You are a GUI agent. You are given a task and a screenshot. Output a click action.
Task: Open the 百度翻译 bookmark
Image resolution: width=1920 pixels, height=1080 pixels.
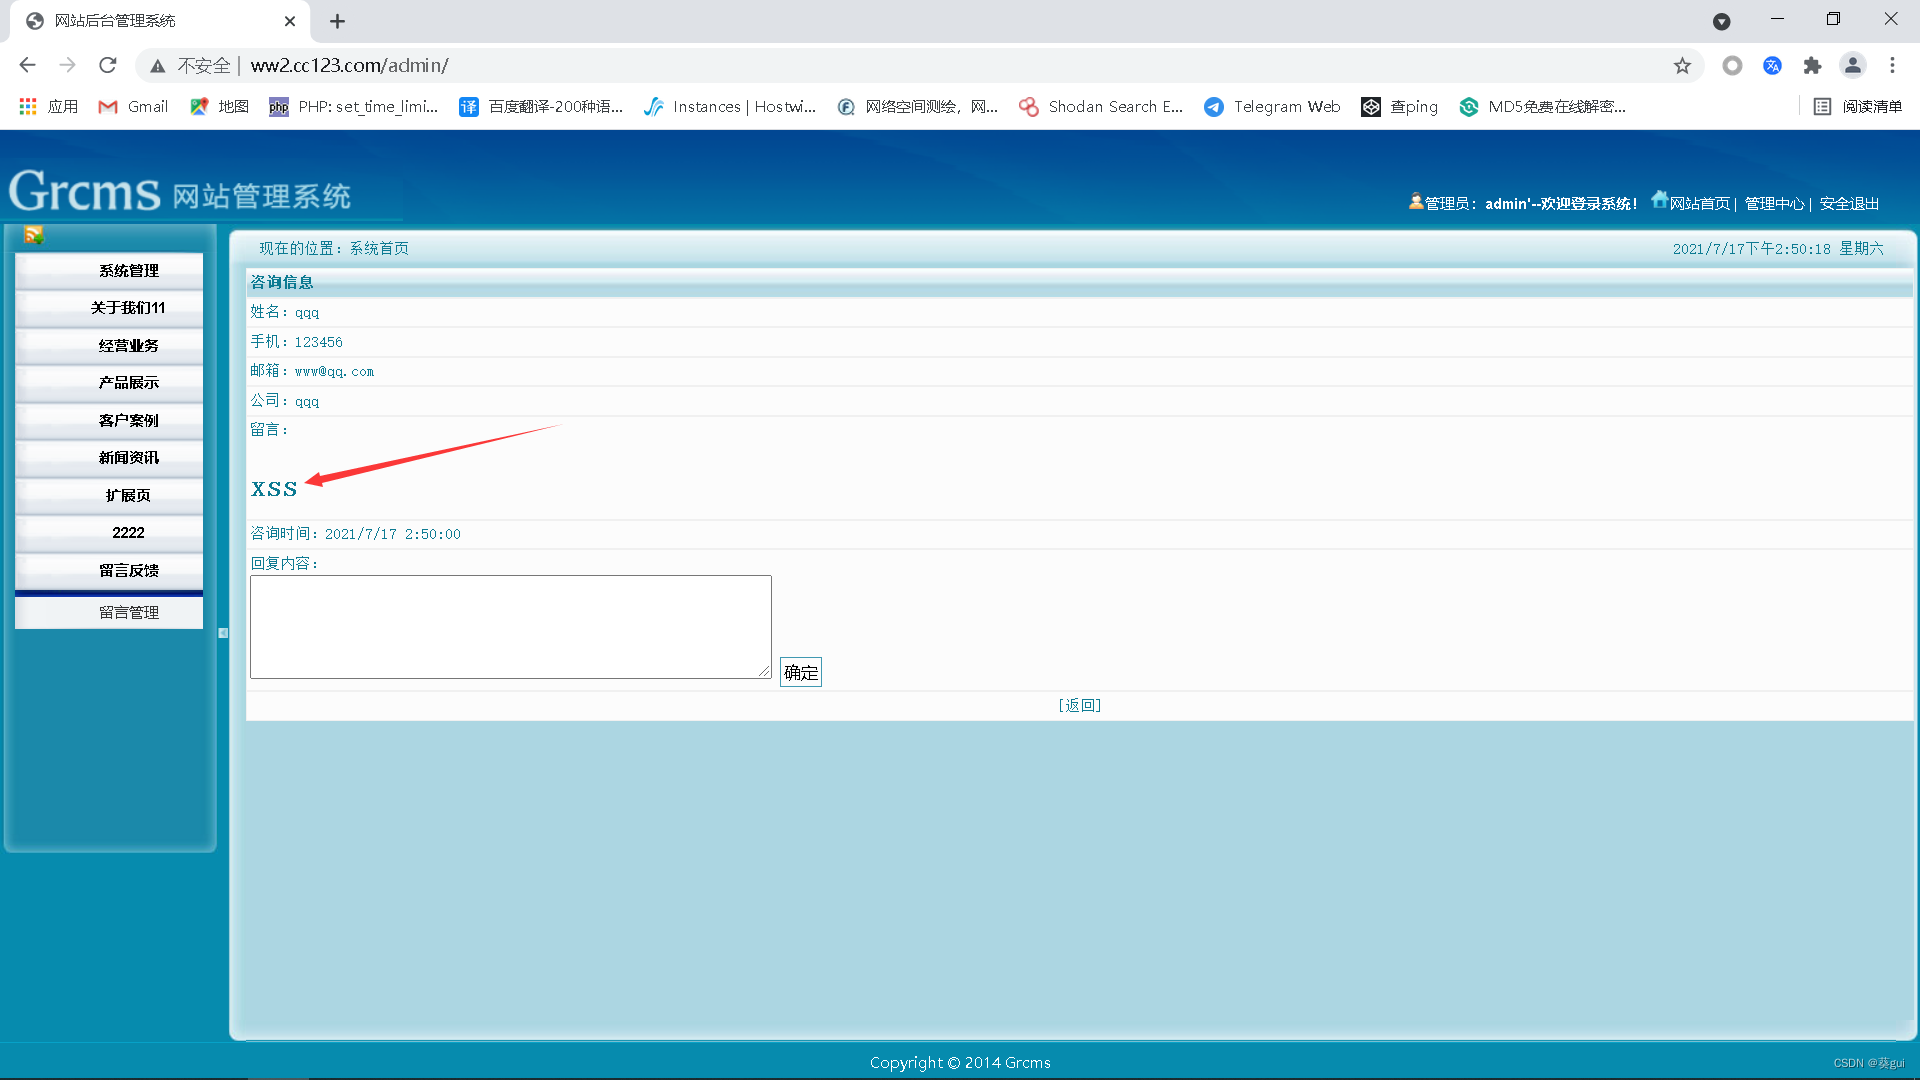click(x=541, y=106)
